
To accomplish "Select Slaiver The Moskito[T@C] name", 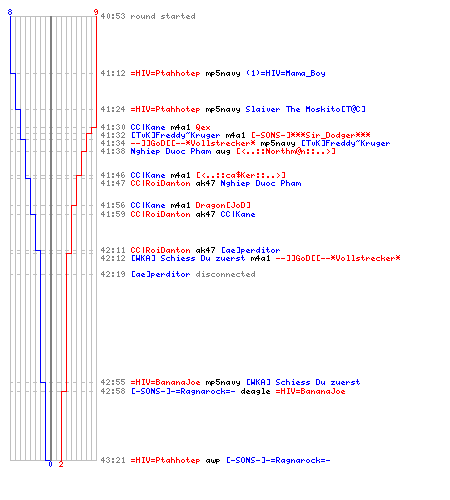I will [305, 109].
